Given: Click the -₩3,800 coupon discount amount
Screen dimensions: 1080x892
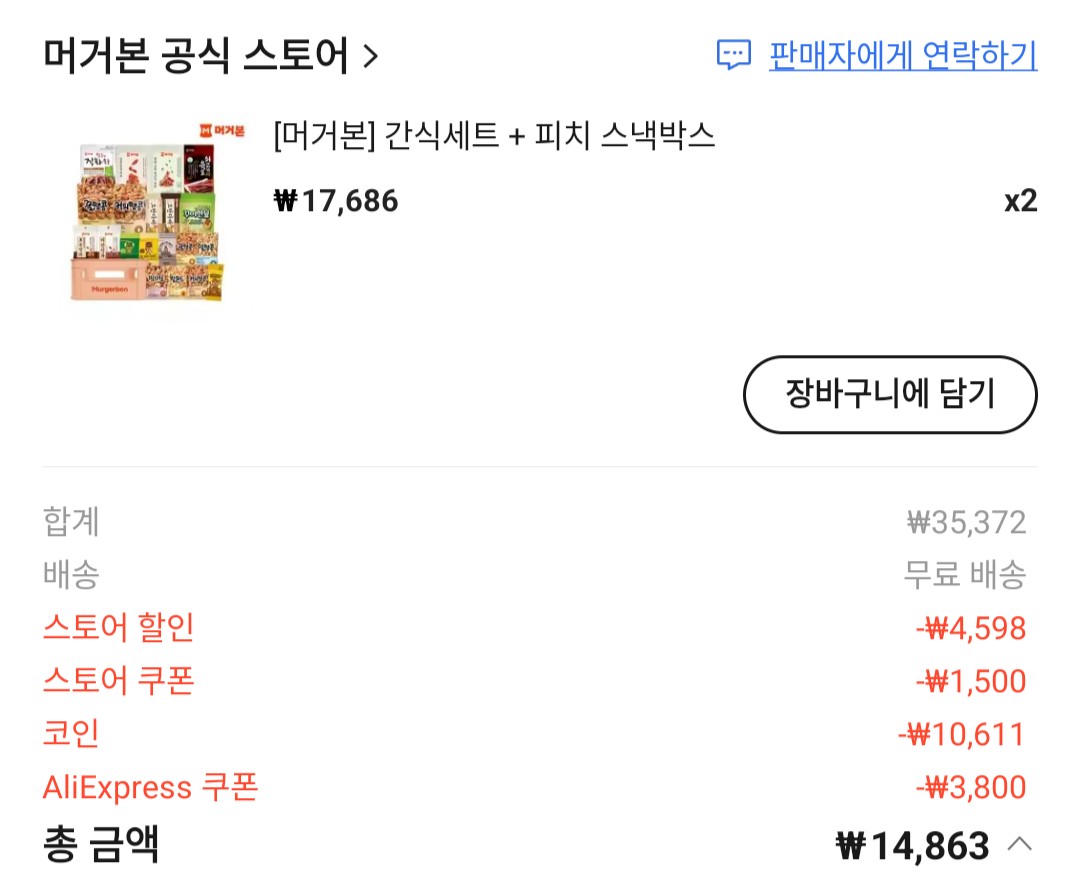Looking at the screenshot, I should tap(971, 788).
